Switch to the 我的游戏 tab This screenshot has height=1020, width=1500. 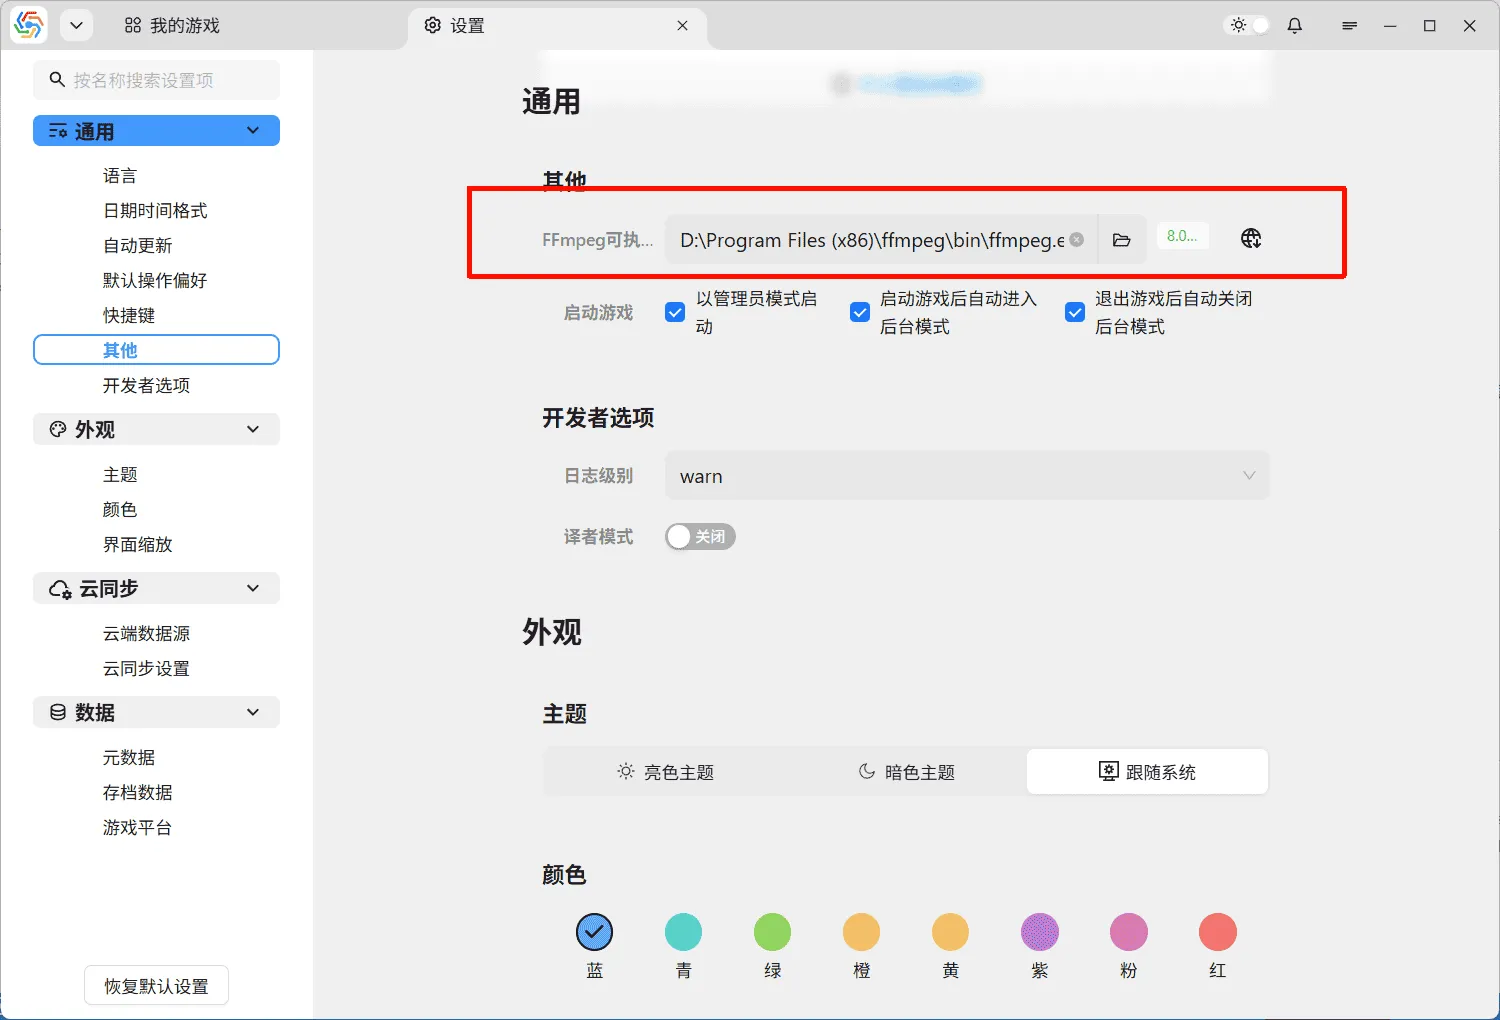coord(172,26)
